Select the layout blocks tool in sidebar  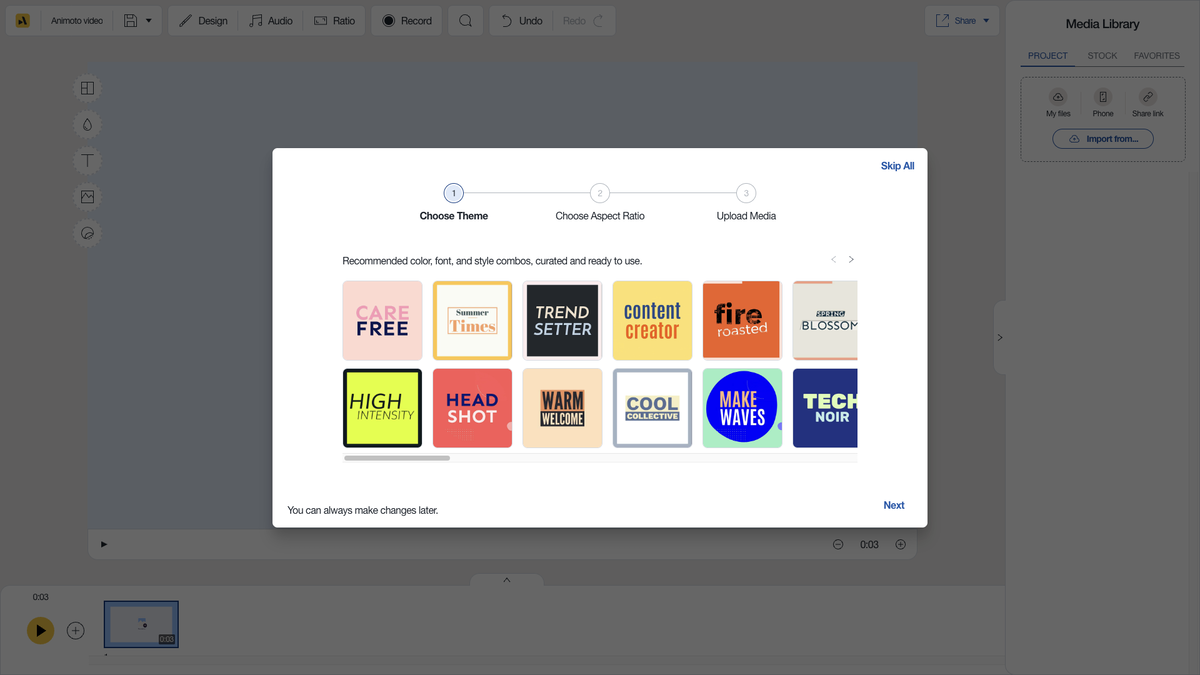point(87,87)
